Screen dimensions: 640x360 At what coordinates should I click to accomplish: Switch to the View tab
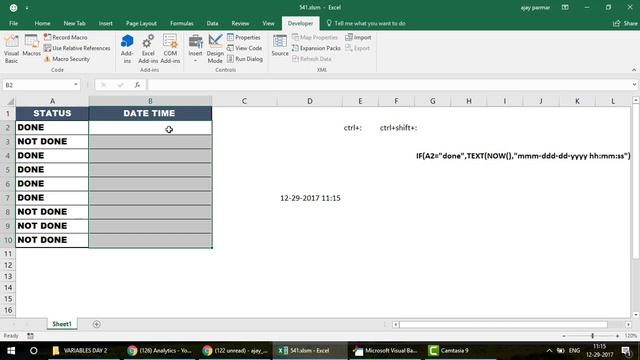(268, 23)
